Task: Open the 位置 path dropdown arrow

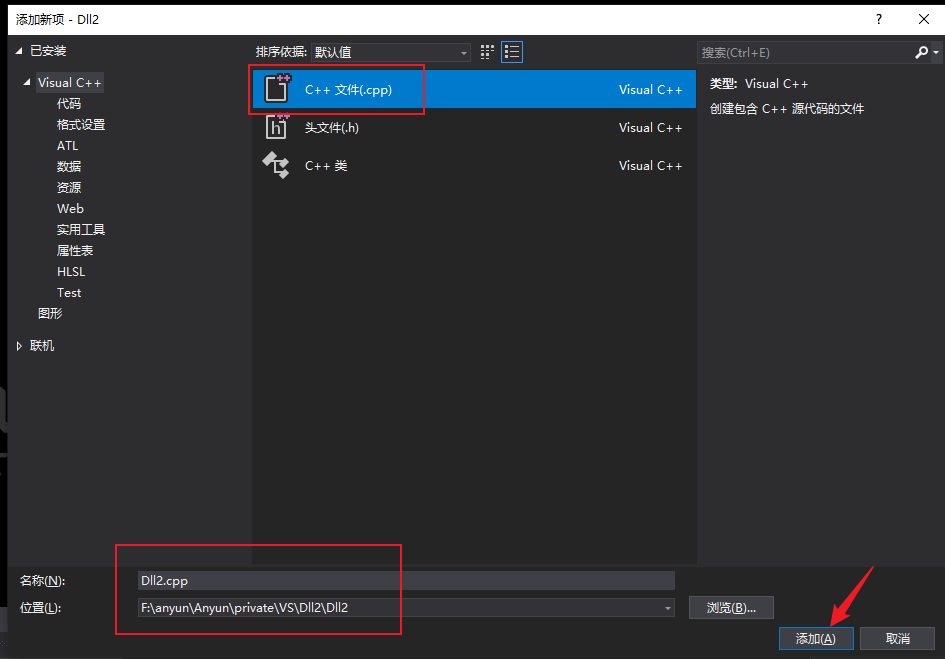Action: click(x=668, y=608)
